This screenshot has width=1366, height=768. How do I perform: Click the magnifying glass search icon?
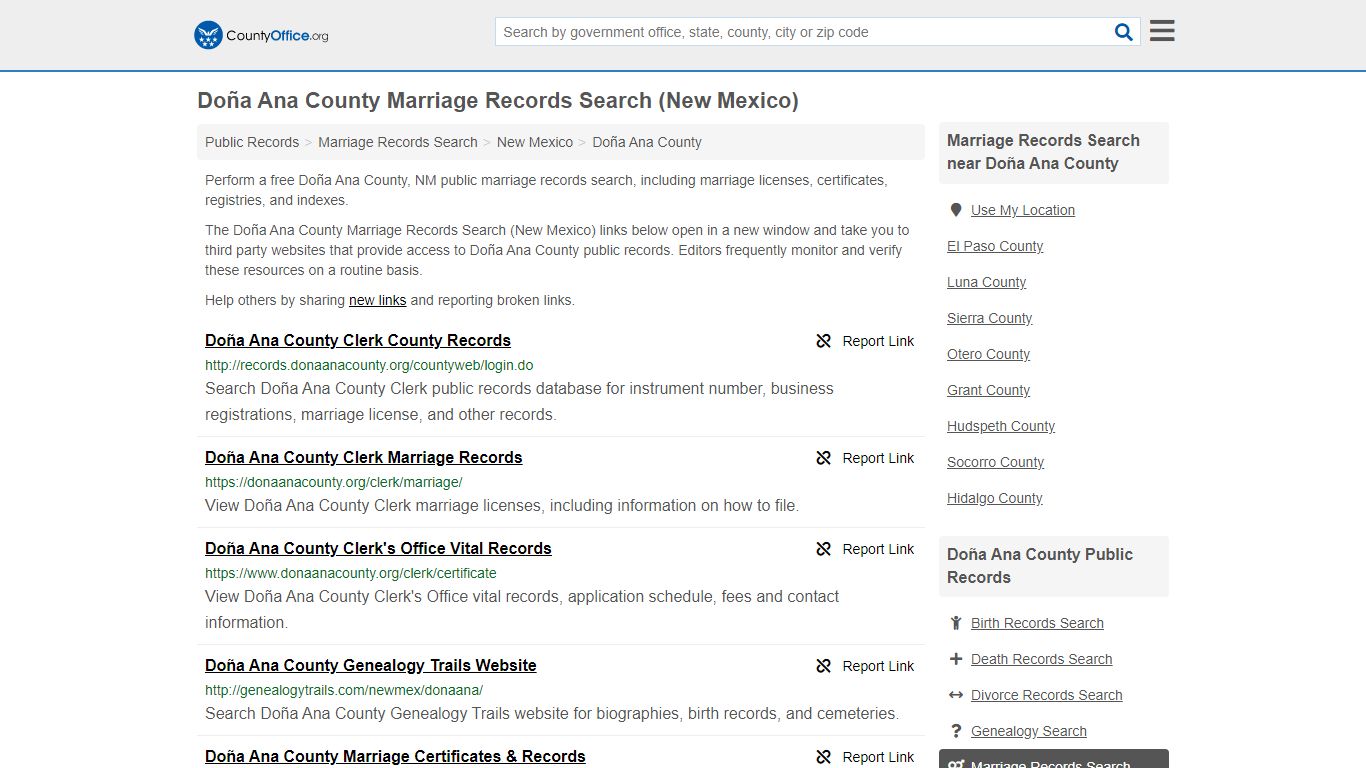tap(1124, 32)
